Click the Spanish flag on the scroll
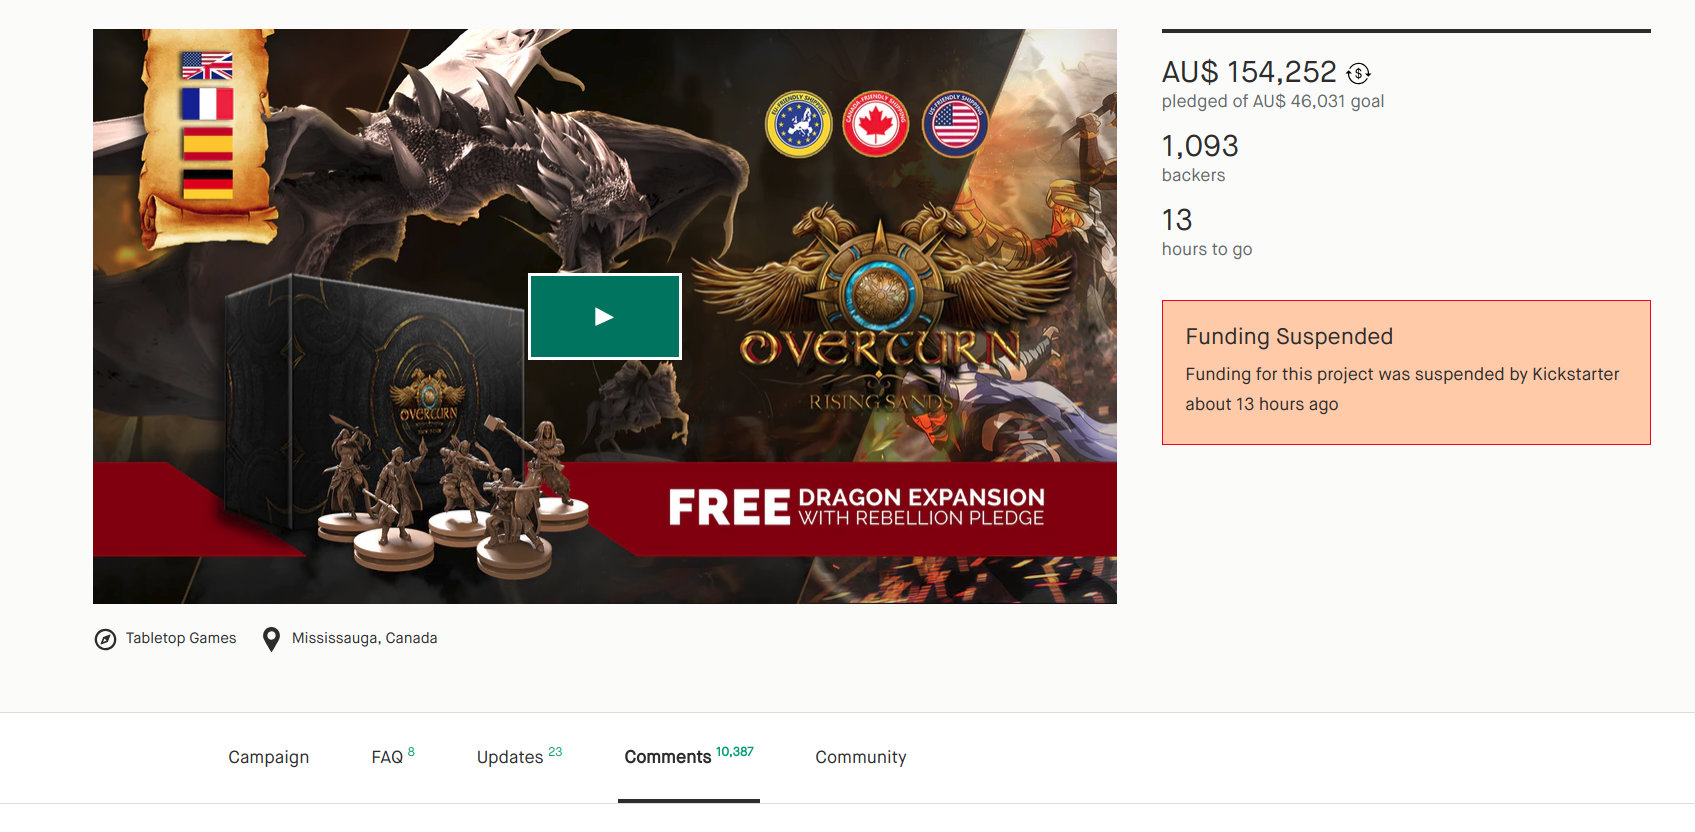 pos(207,144)
